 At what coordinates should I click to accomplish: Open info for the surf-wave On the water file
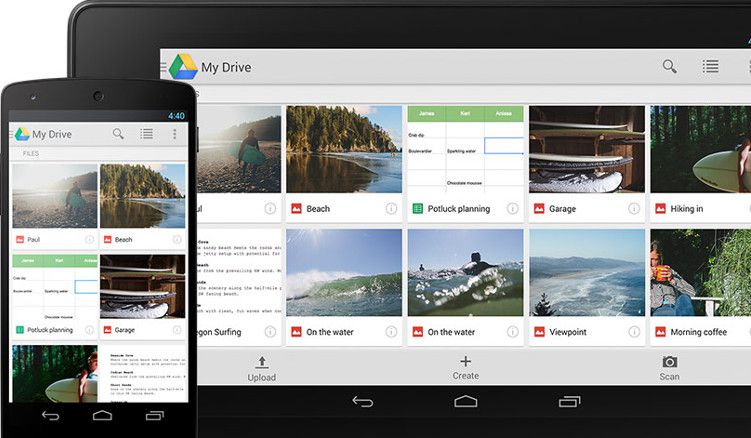[391, 332]
